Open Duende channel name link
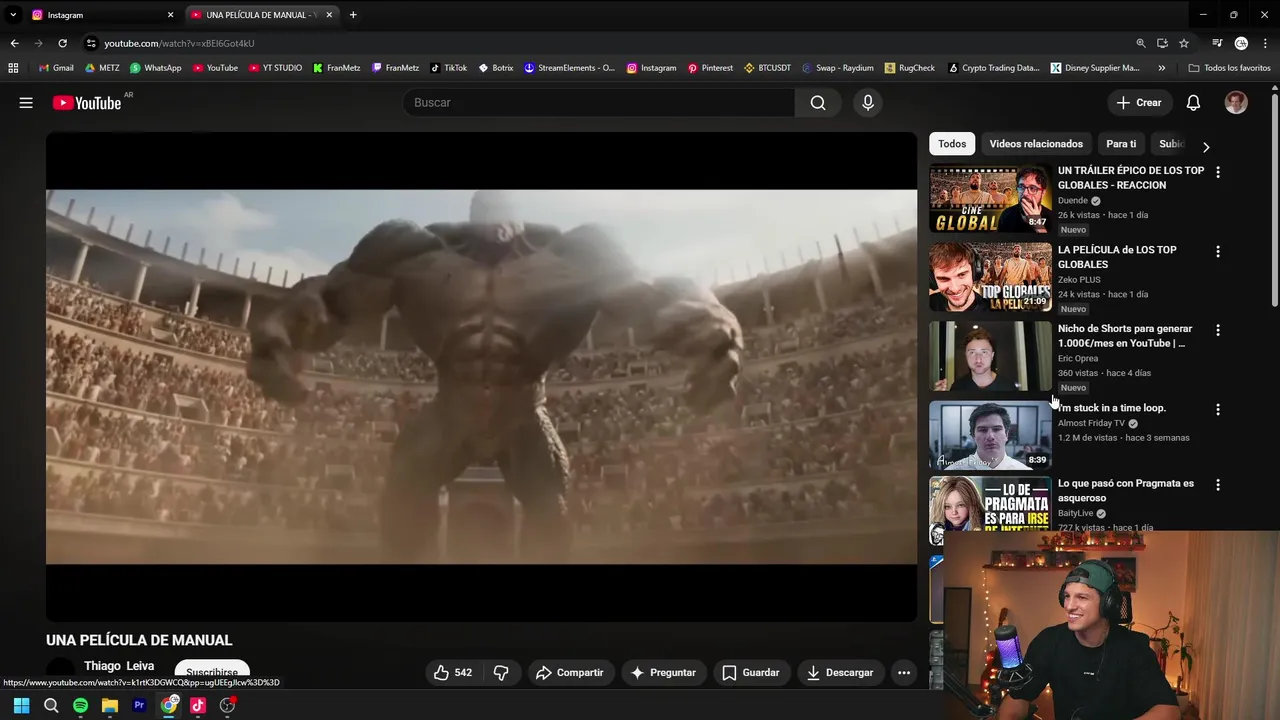1280x720 pixels. pos(1072,200)
